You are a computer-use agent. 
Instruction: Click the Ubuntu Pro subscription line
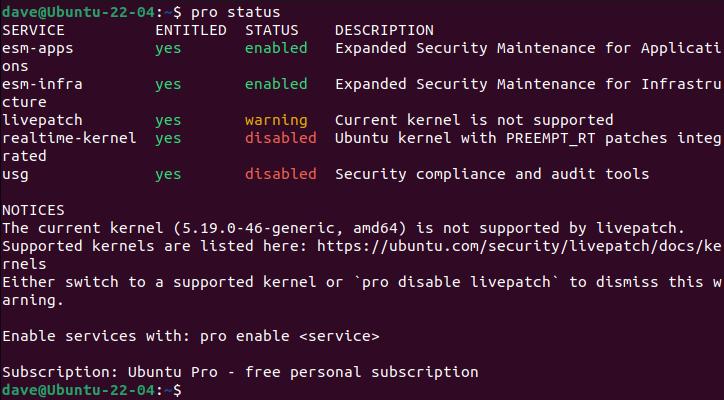(240, 371)
